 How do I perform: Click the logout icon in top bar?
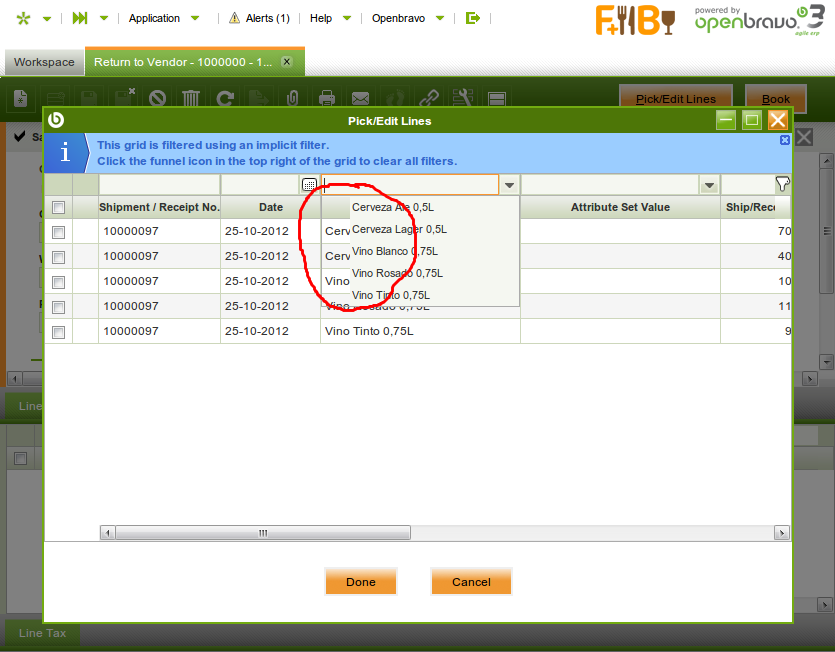coord(472,18)
